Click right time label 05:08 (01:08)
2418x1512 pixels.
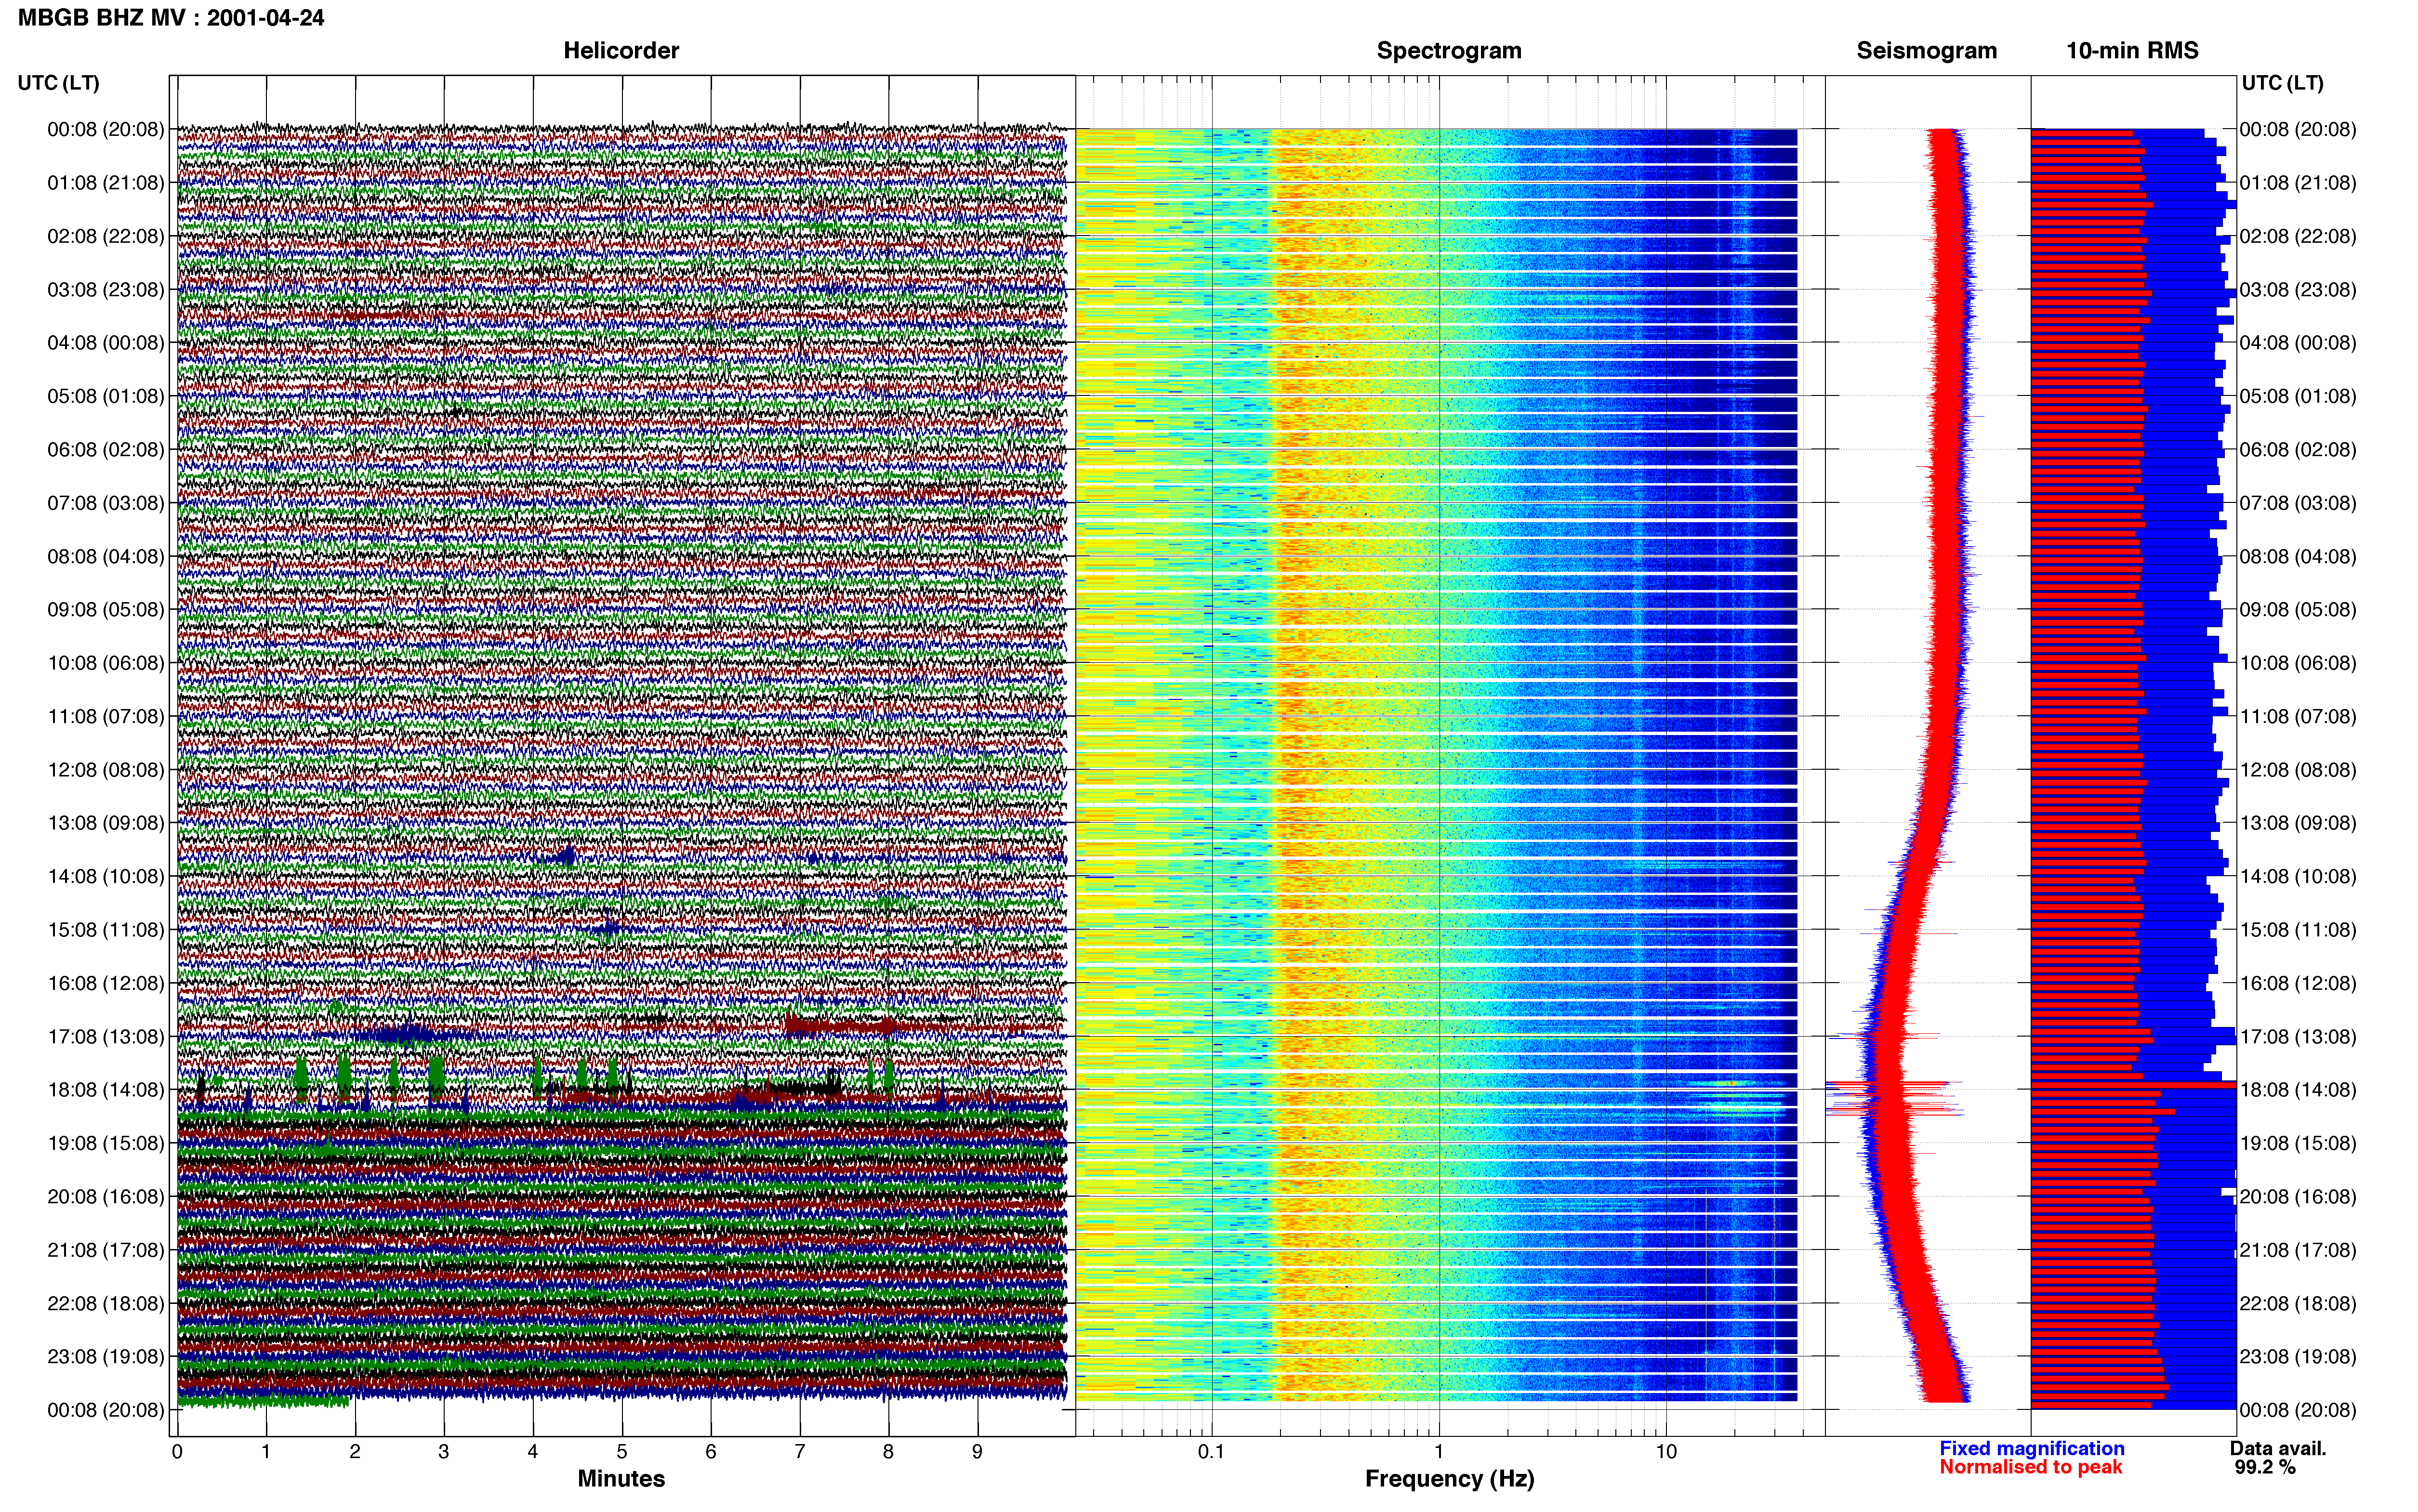coord(2297,396)
